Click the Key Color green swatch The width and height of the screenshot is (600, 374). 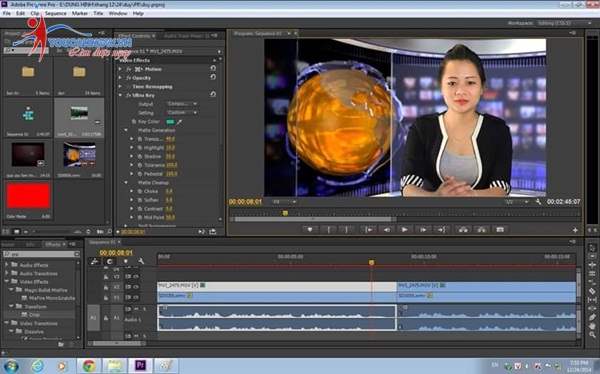point(170,122)
